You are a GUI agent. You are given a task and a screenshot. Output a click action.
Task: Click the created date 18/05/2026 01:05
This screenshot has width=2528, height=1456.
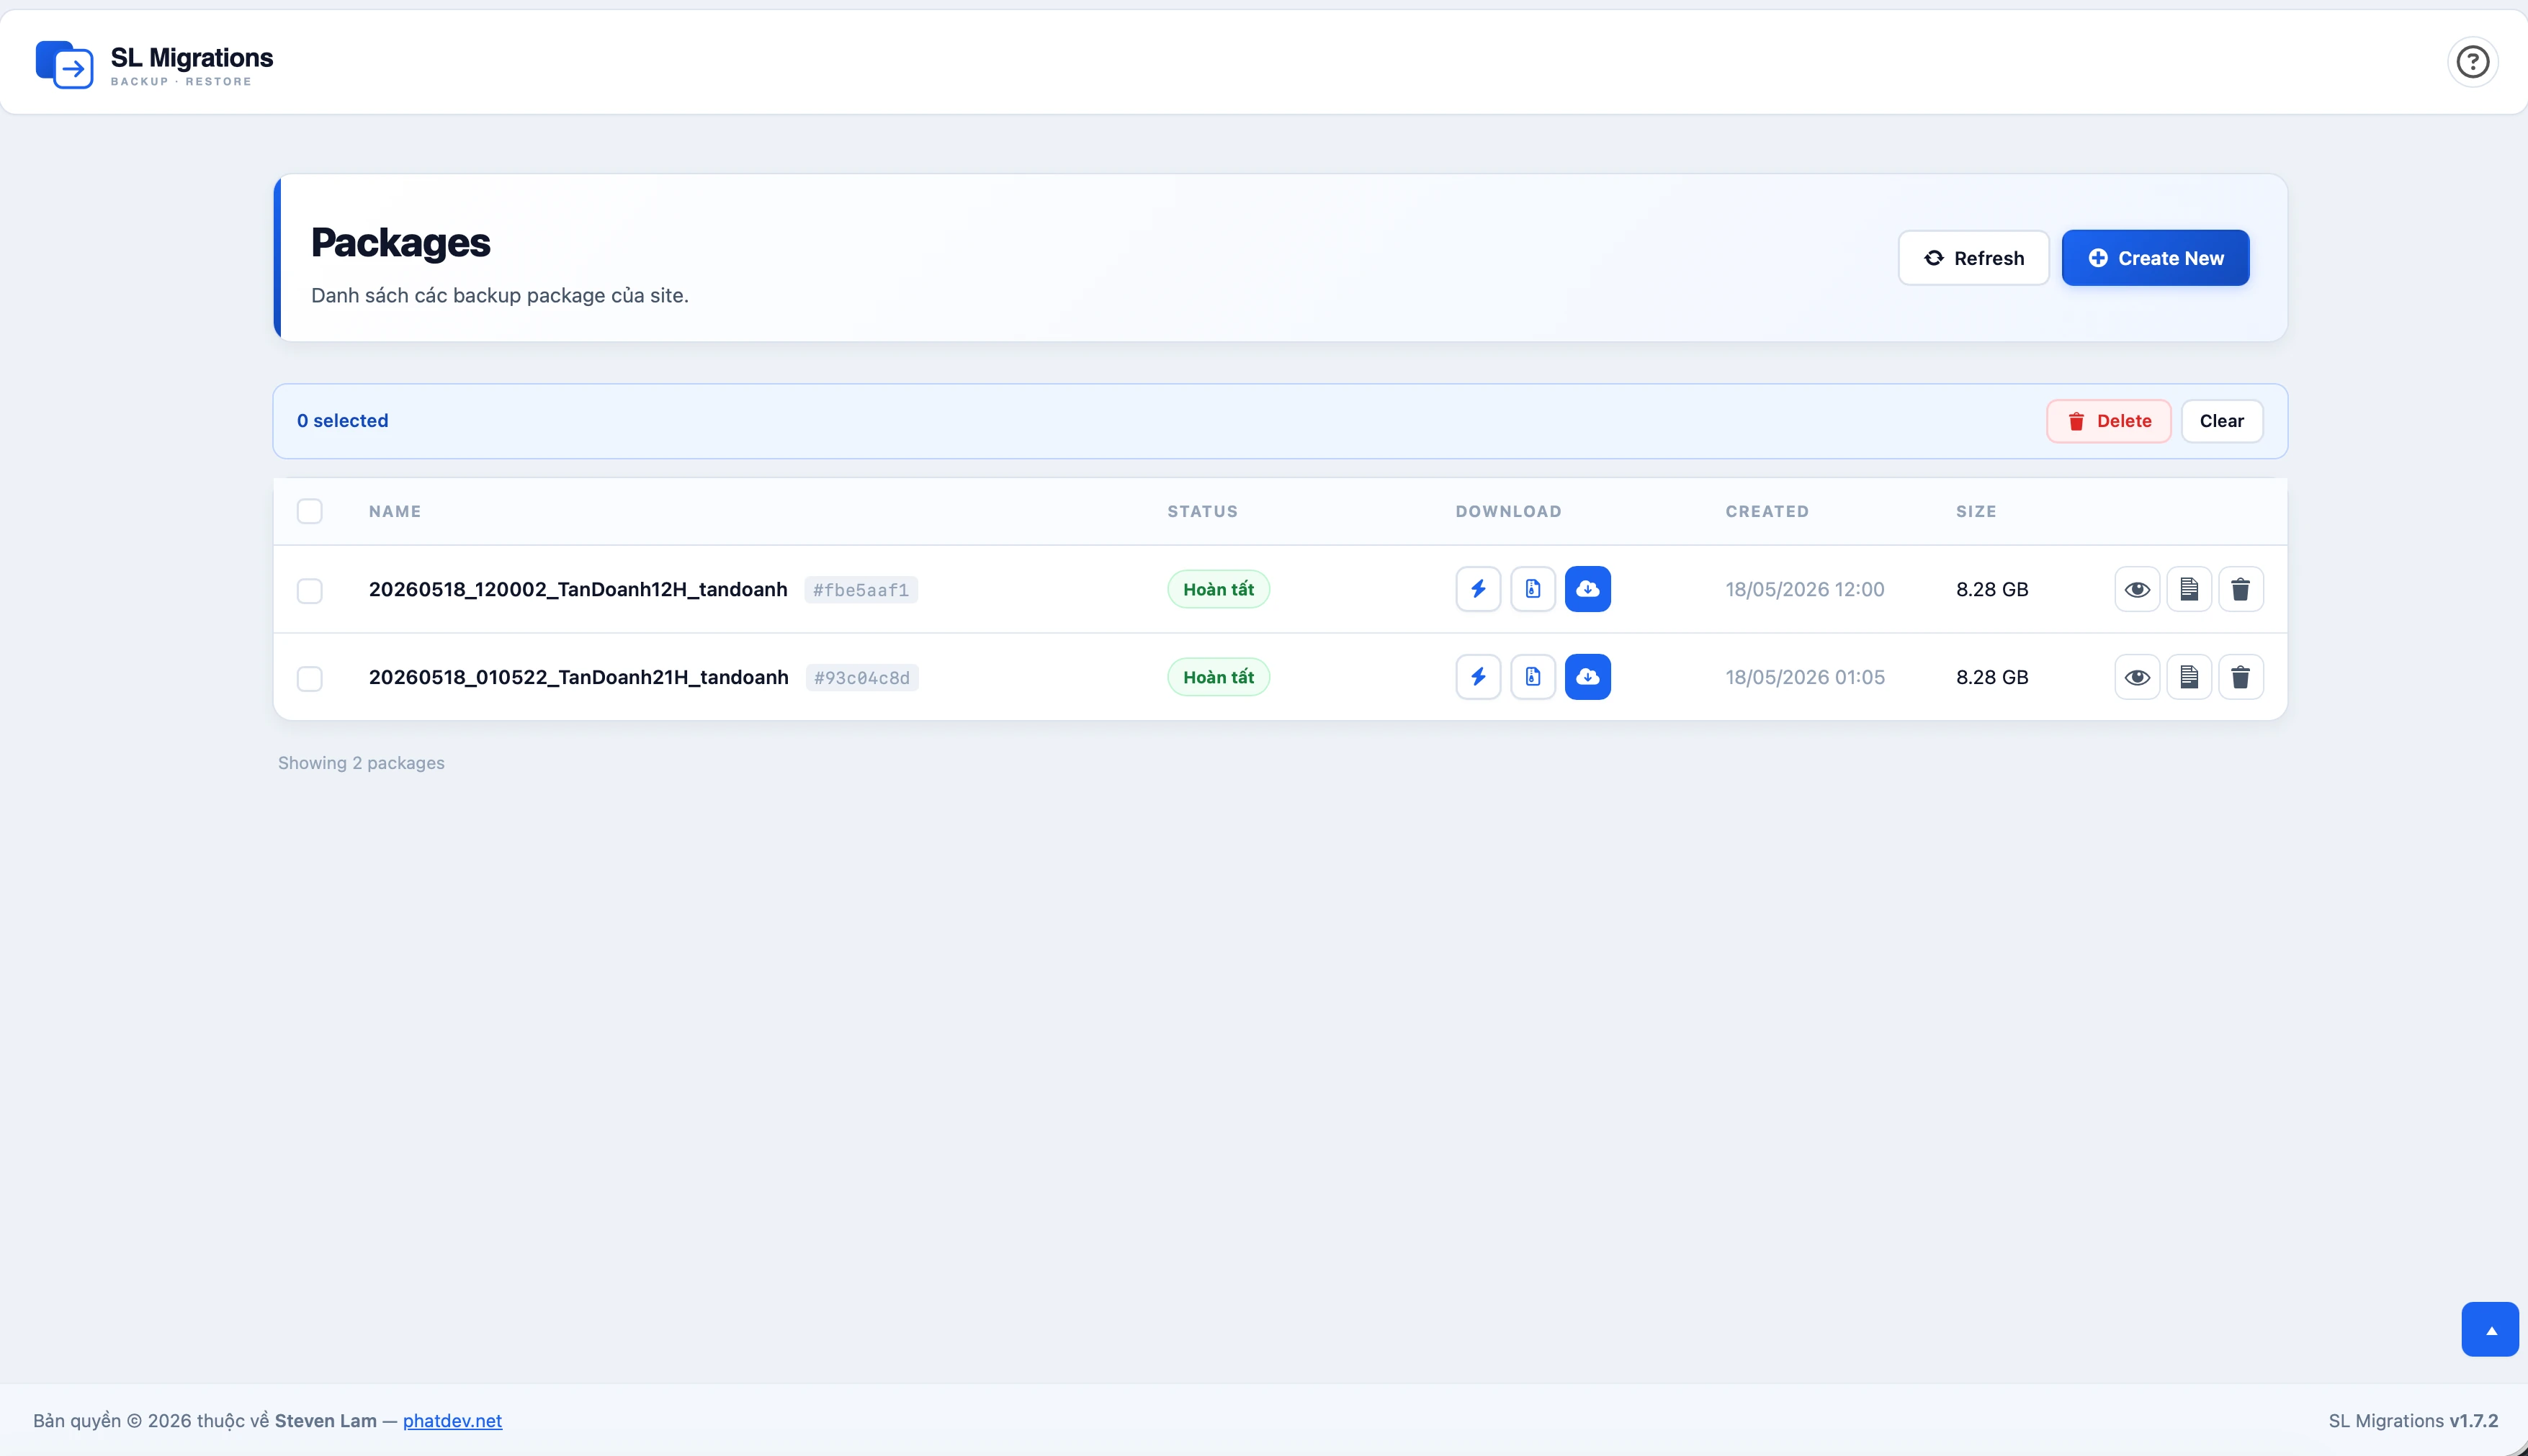[x=1804, y=677]
